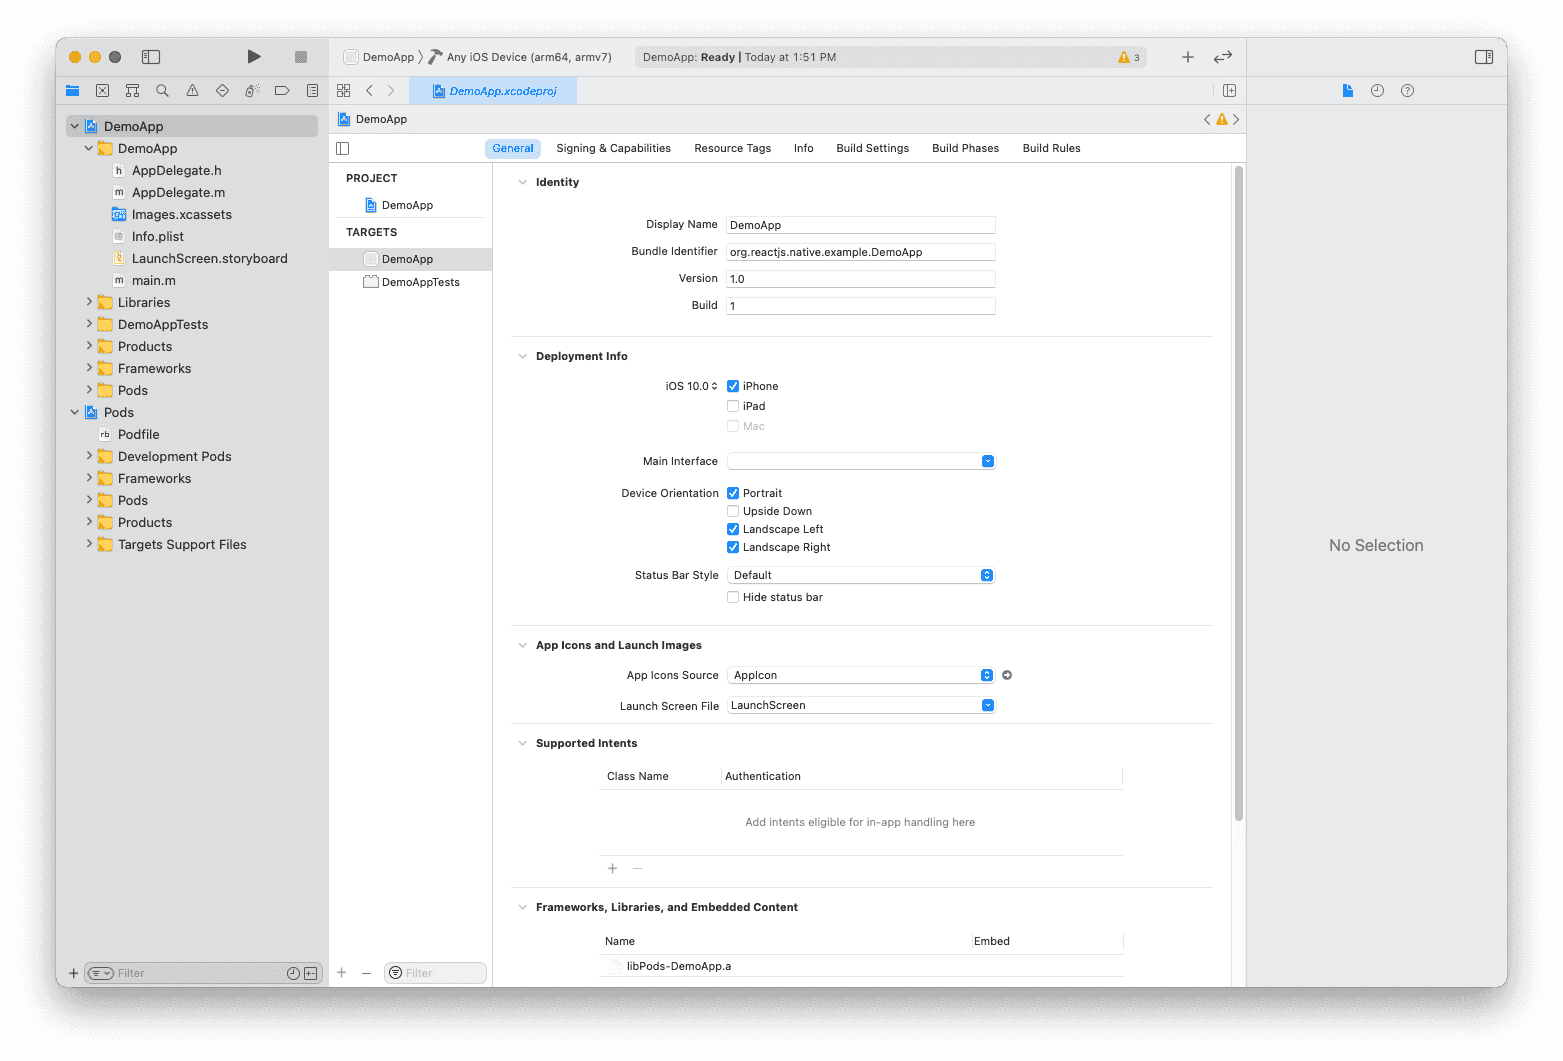Open the iOS 10.0 deployment target popup
The height and width of the screenshot is (1061, 1563).
point(691,386)
